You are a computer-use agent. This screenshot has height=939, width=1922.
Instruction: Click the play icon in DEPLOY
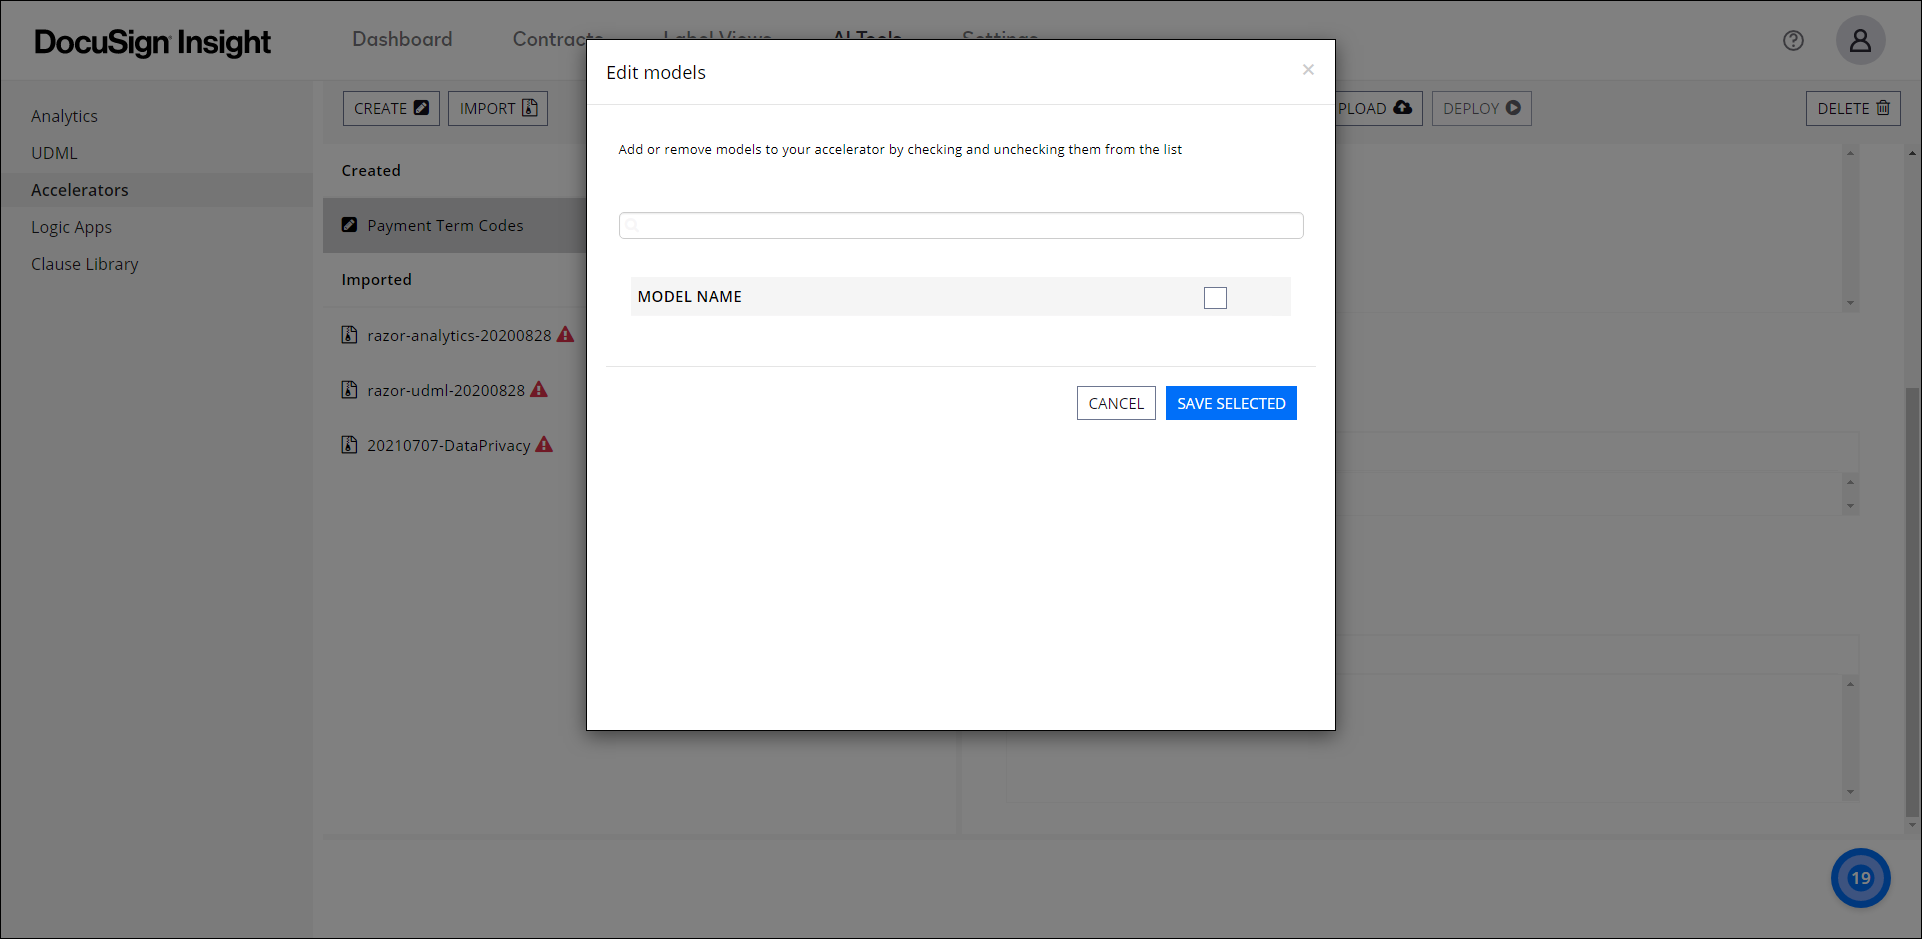(1513, 107)
